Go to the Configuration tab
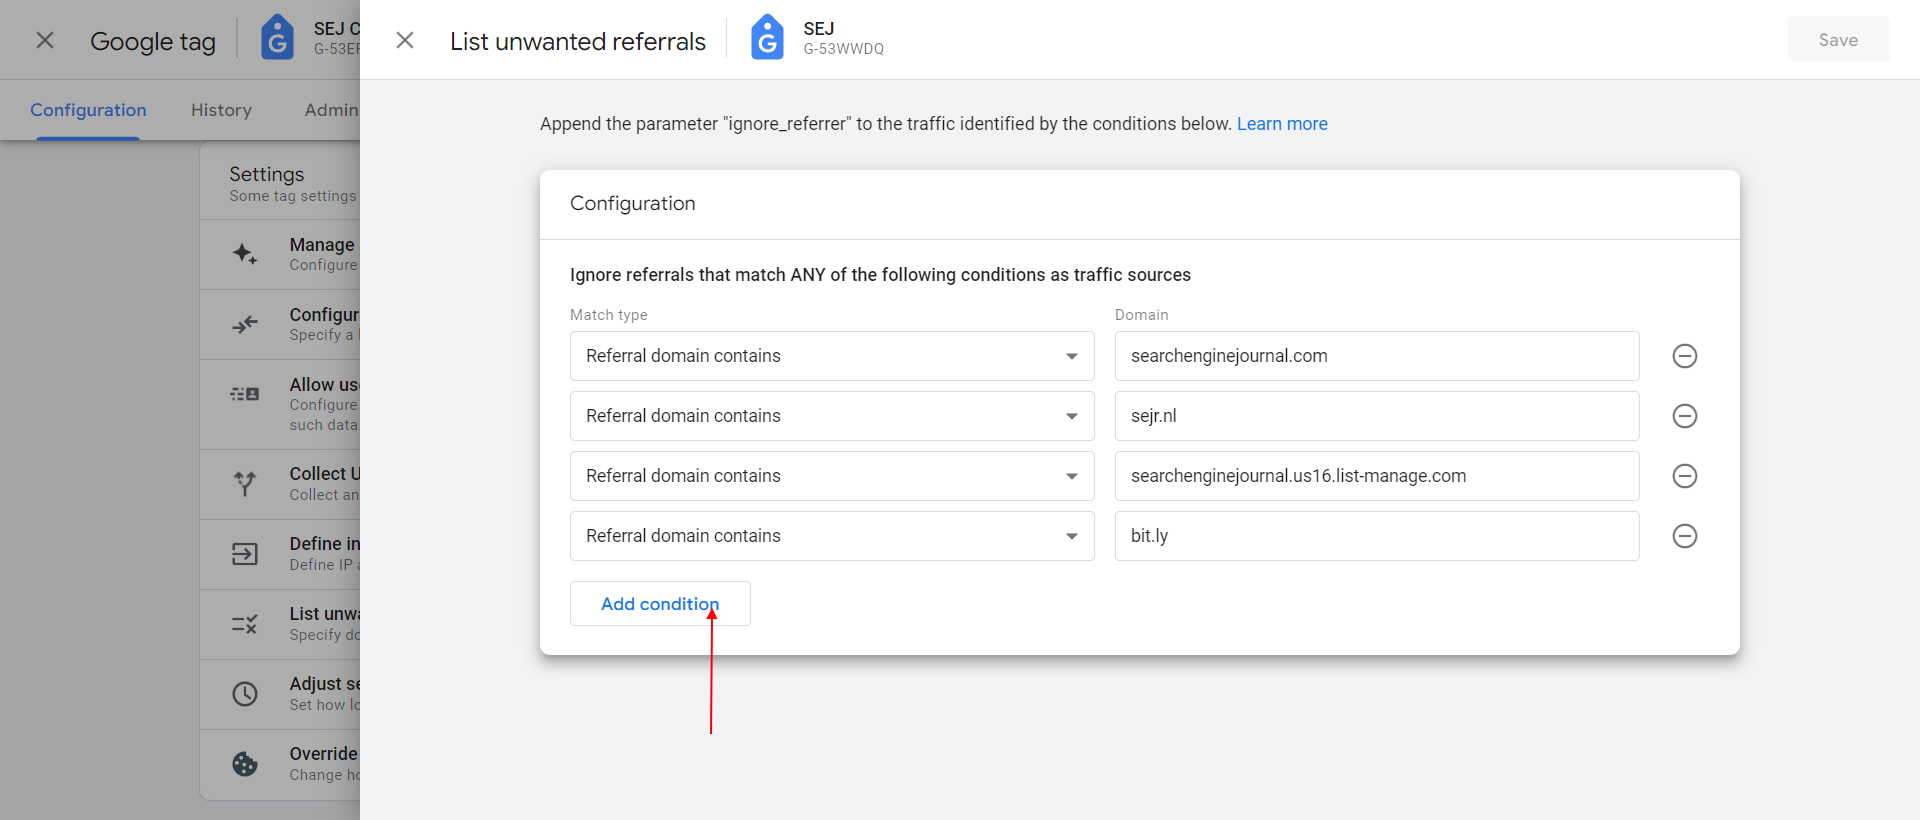 coord(88,110)
